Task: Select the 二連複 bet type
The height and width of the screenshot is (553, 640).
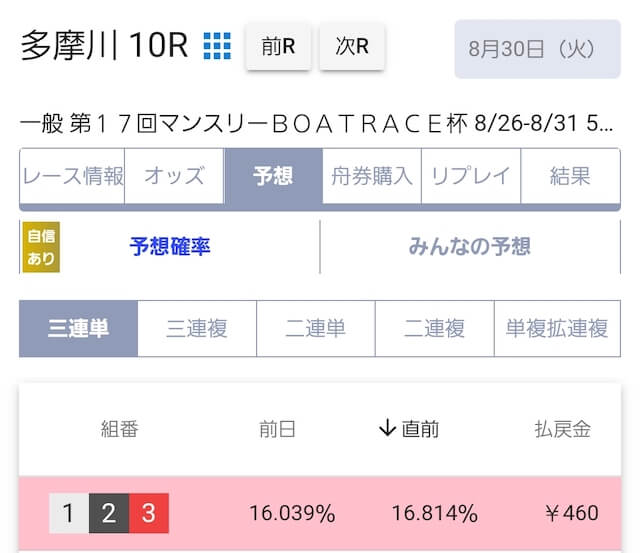Action: point(435,329)
